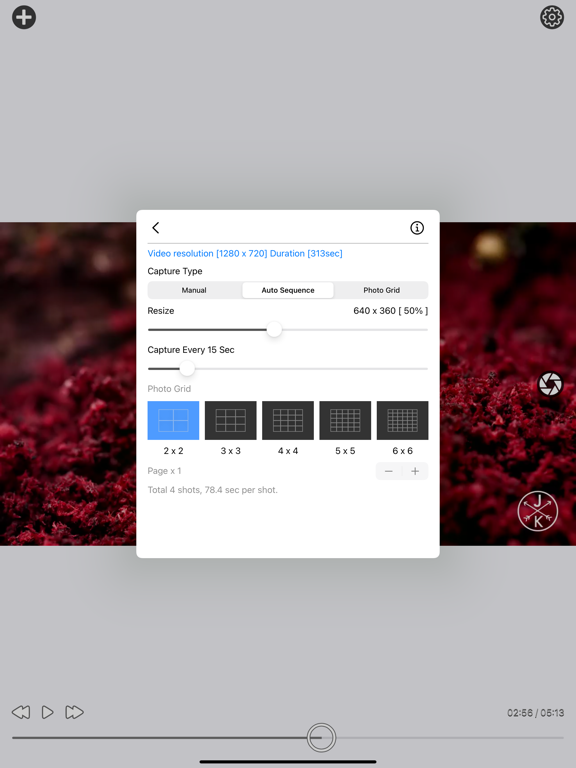This screenshot has height=768, width=576.
Task: Click the video resolution and duration text
Action: pos(245,253)
